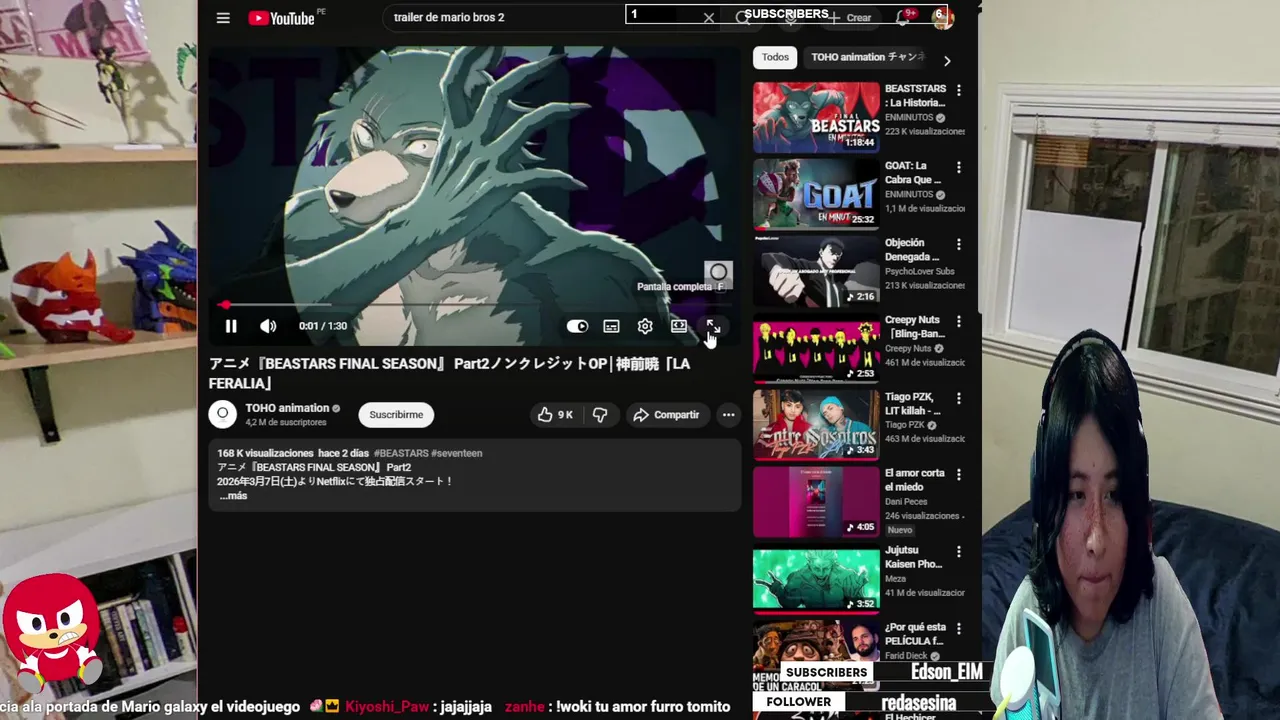Open the Tiago PZK Entre Nosotros thumbnail
Screen dimensions: 1280x720
816,425
